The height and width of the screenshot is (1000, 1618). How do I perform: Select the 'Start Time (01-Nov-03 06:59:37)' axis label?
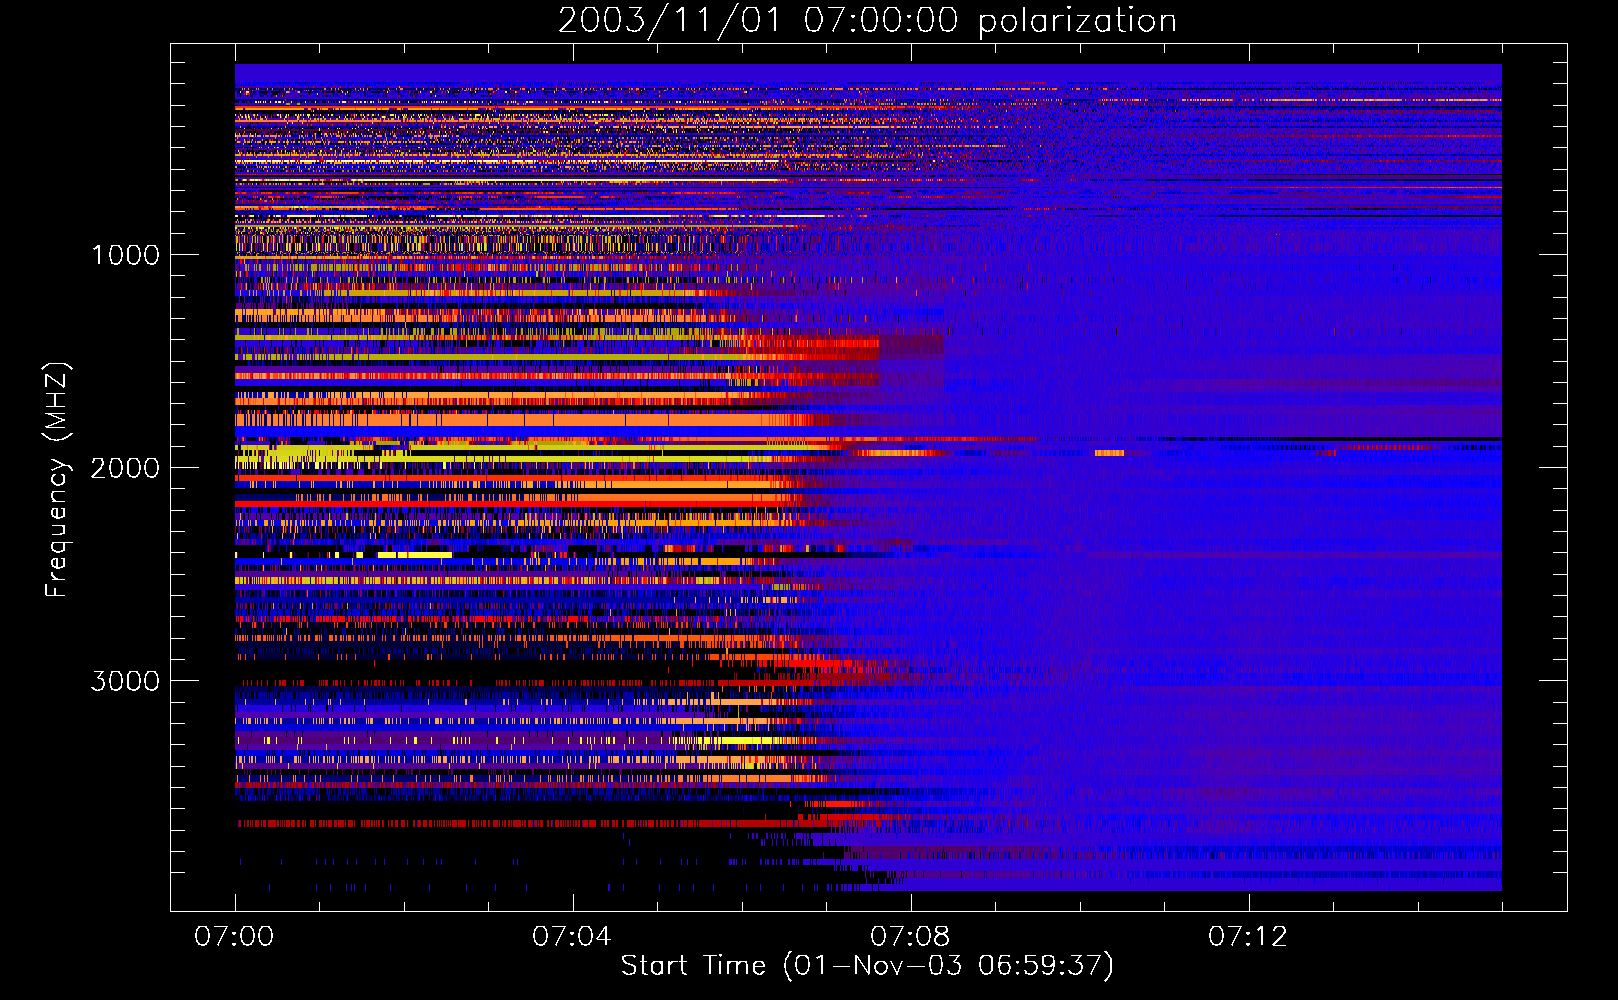867,966
